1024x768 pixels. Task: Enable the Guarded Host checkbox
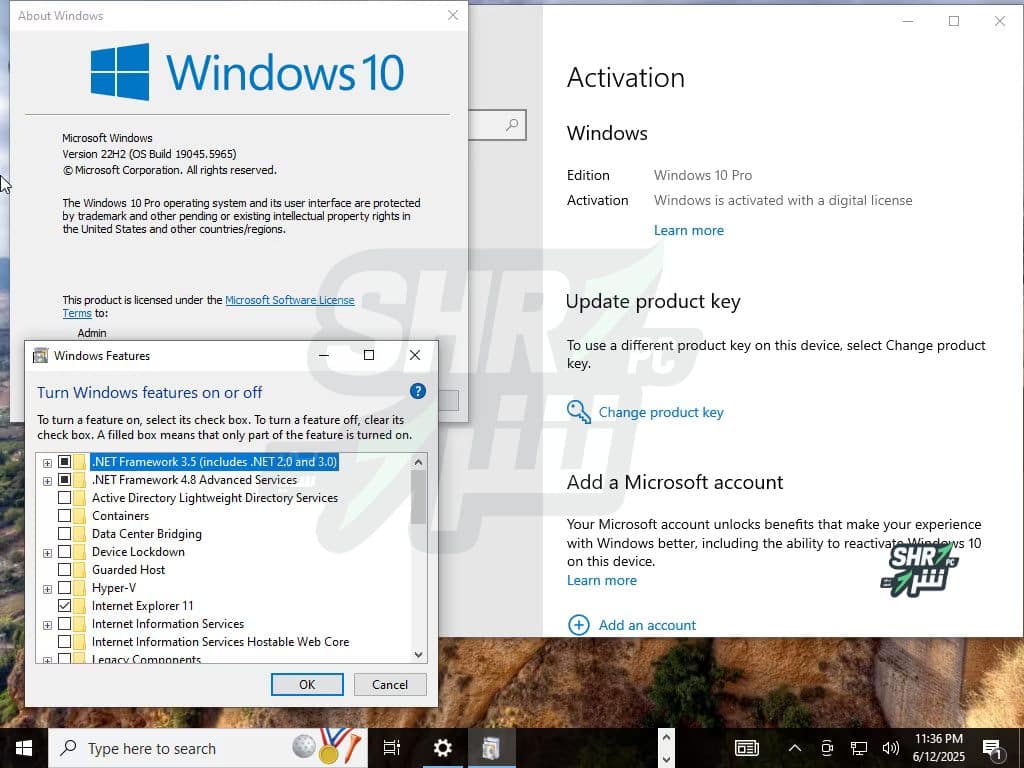(64, 570)
